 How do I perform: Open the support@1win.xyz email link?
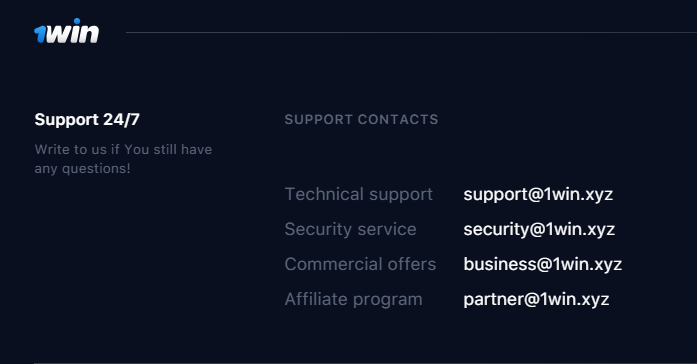[538, 195]
